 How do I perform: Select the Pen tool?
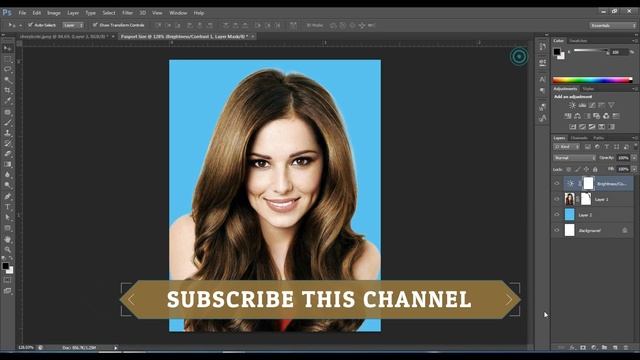point(7,196)
